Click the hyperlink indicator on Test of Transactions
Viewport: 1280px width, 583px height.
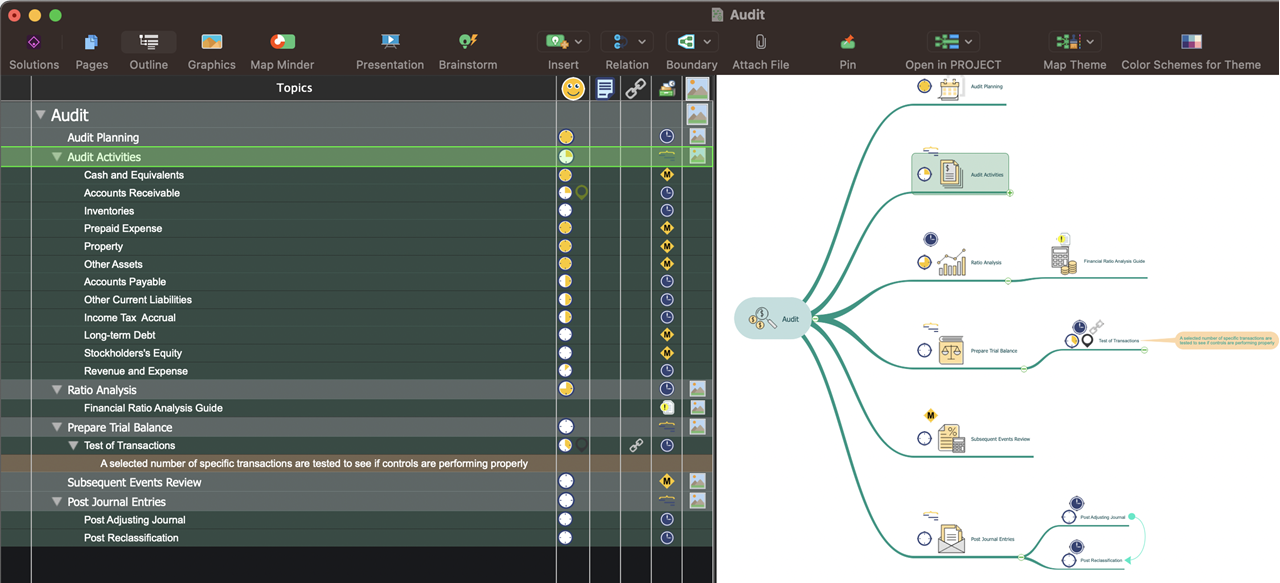[x=636, y=445]
